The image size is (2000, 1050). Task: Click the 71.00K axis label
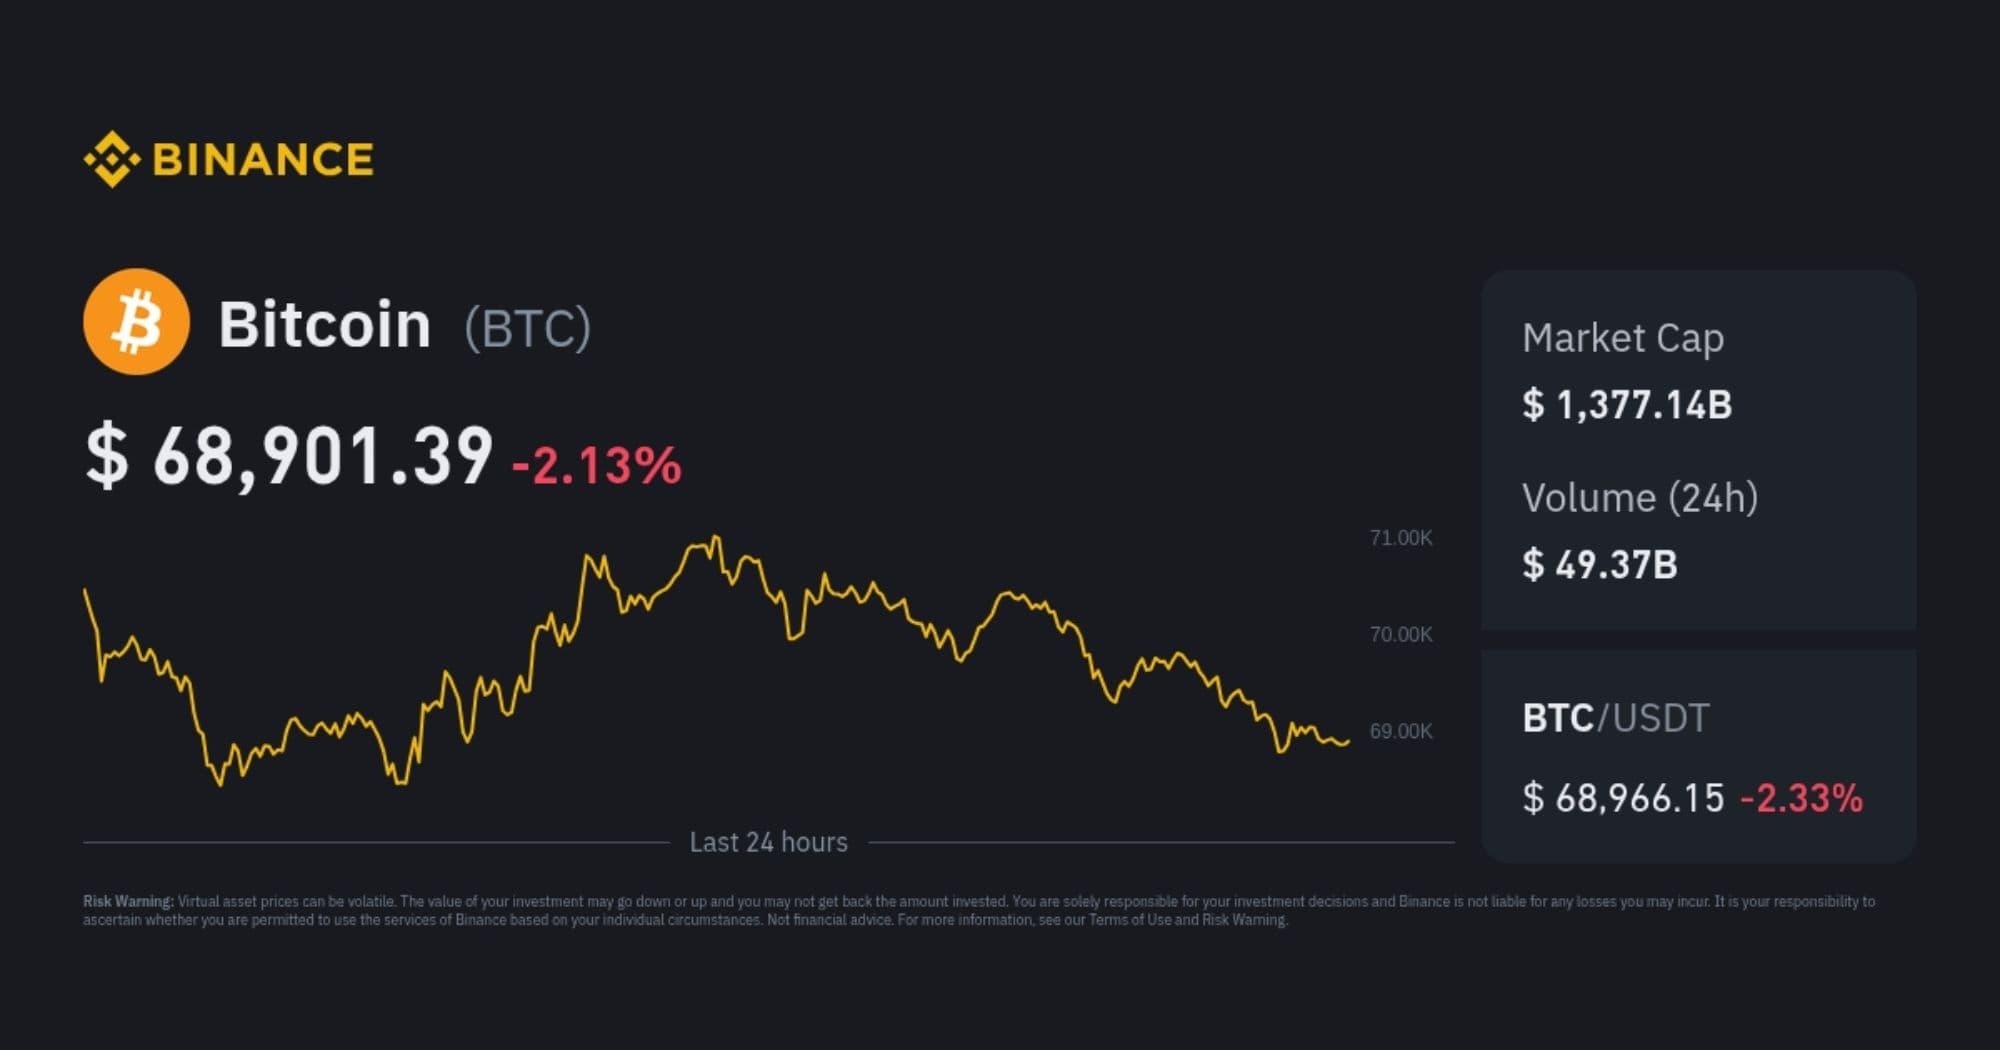click(x=1400, y=538)
